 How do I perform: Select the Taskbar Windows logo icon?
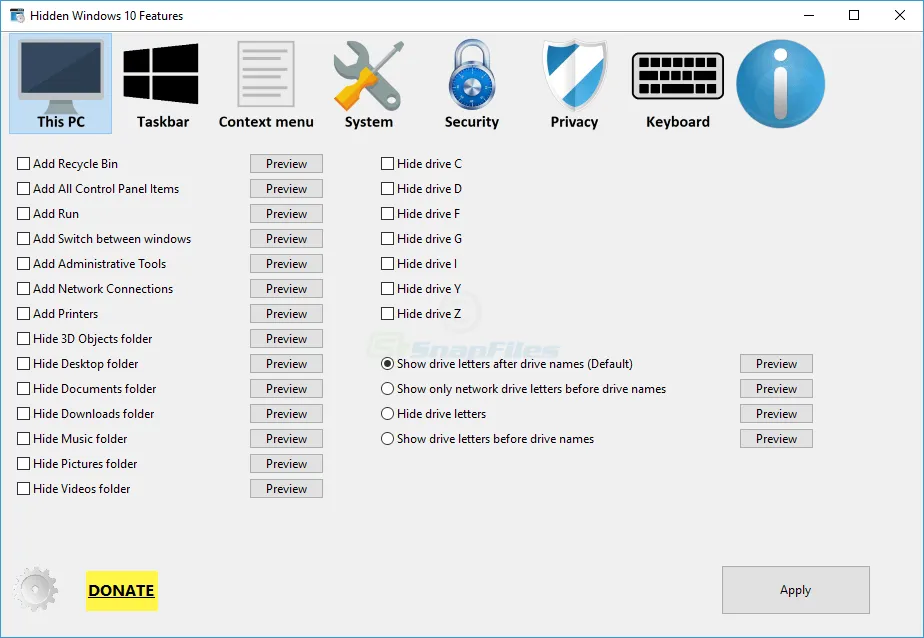[160, 74]
